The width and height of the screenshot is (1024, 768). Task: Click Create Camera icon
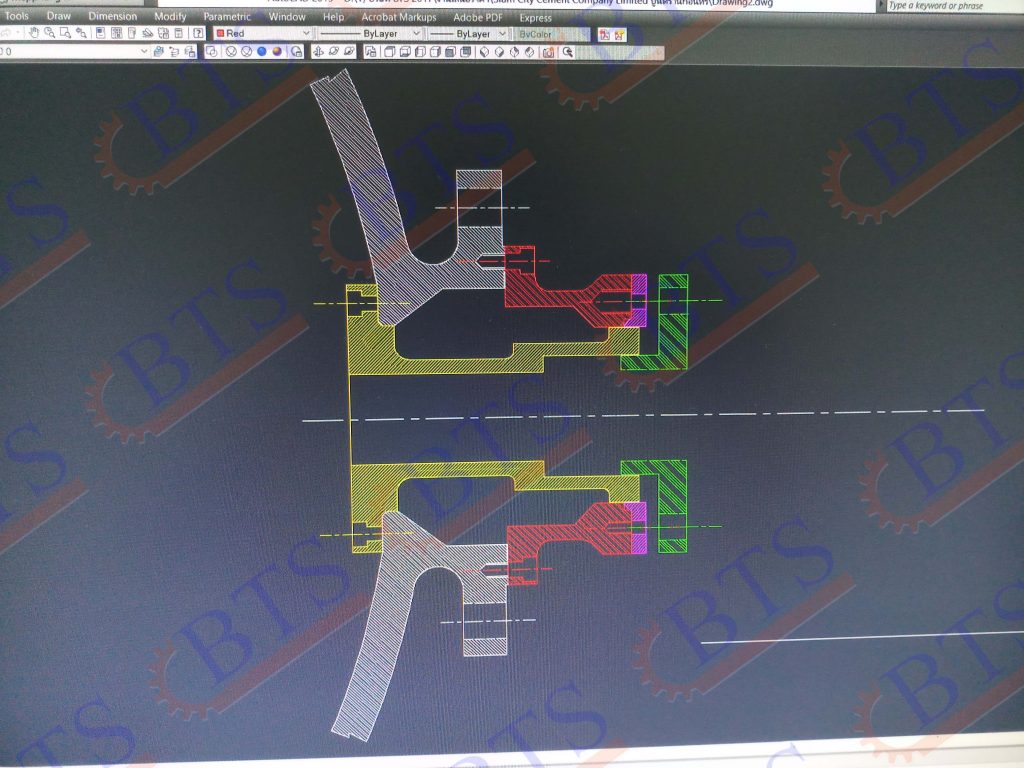click(x=549, y=52)
